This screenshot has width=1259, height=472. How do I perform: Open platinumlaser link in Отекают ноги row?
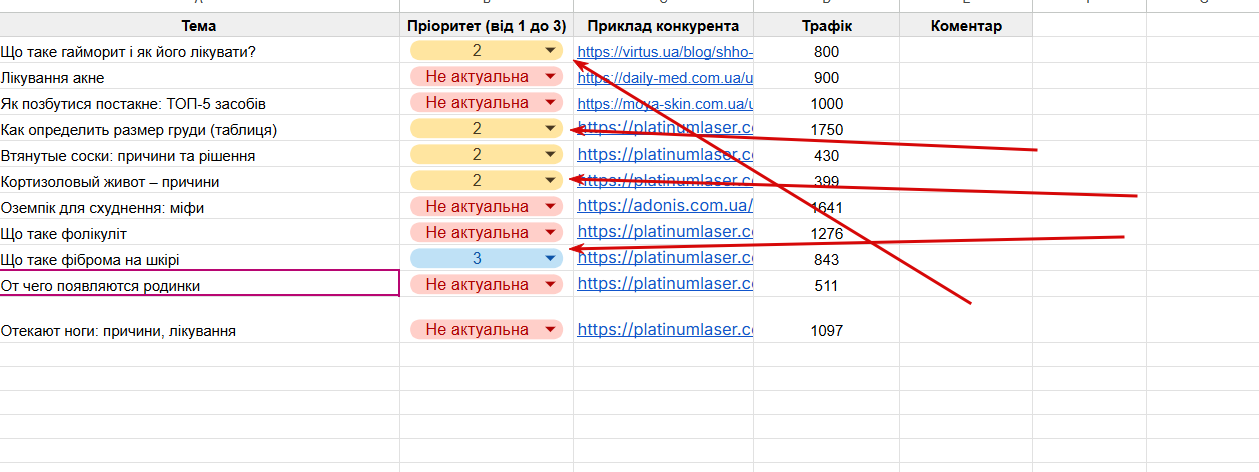pyautogui.click(x=665, y=328)
